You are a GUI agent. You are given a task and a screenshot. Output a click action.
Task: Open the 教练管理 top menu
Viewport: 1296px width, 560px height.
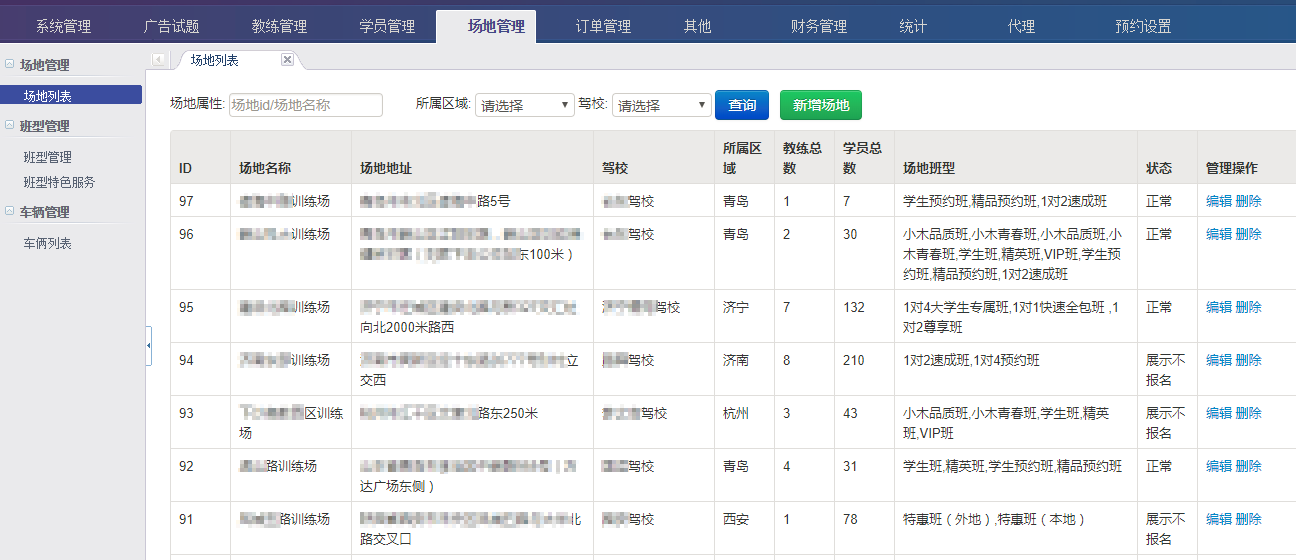[x=279, y=27]
